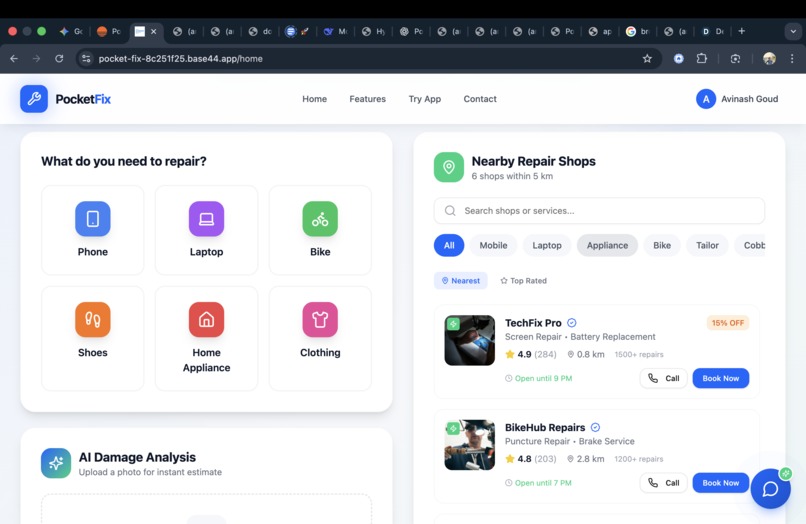Viewport: 806px width, 524px height.
Task: Select the Phone repair category icon
Action: tap(93, 219)
